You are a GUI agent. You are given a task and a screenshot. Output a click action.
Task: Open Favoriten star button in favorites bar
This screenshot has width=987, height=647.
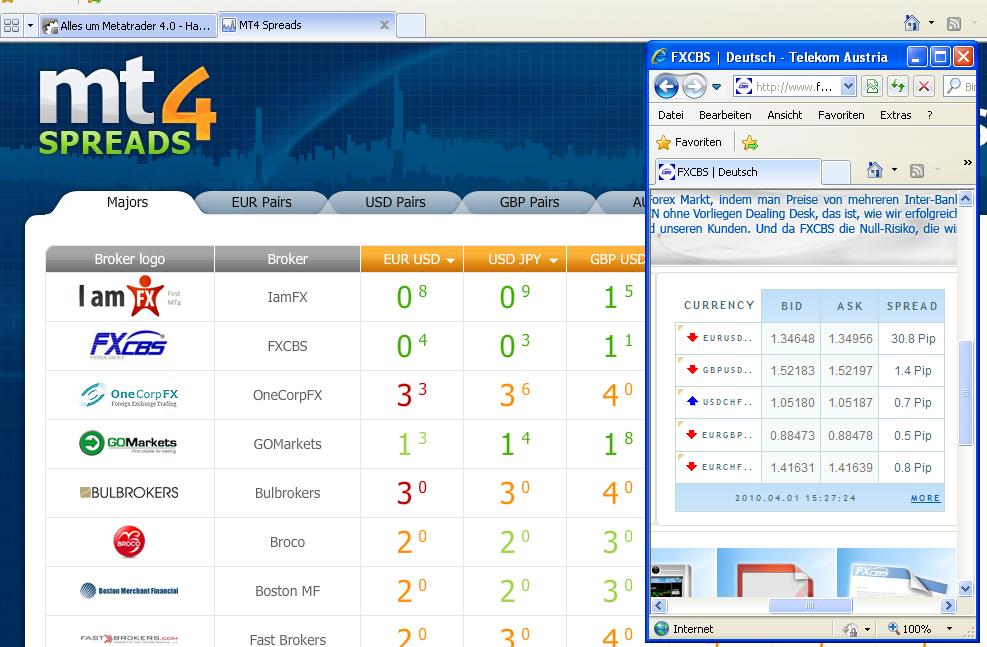tap(688, 142)
